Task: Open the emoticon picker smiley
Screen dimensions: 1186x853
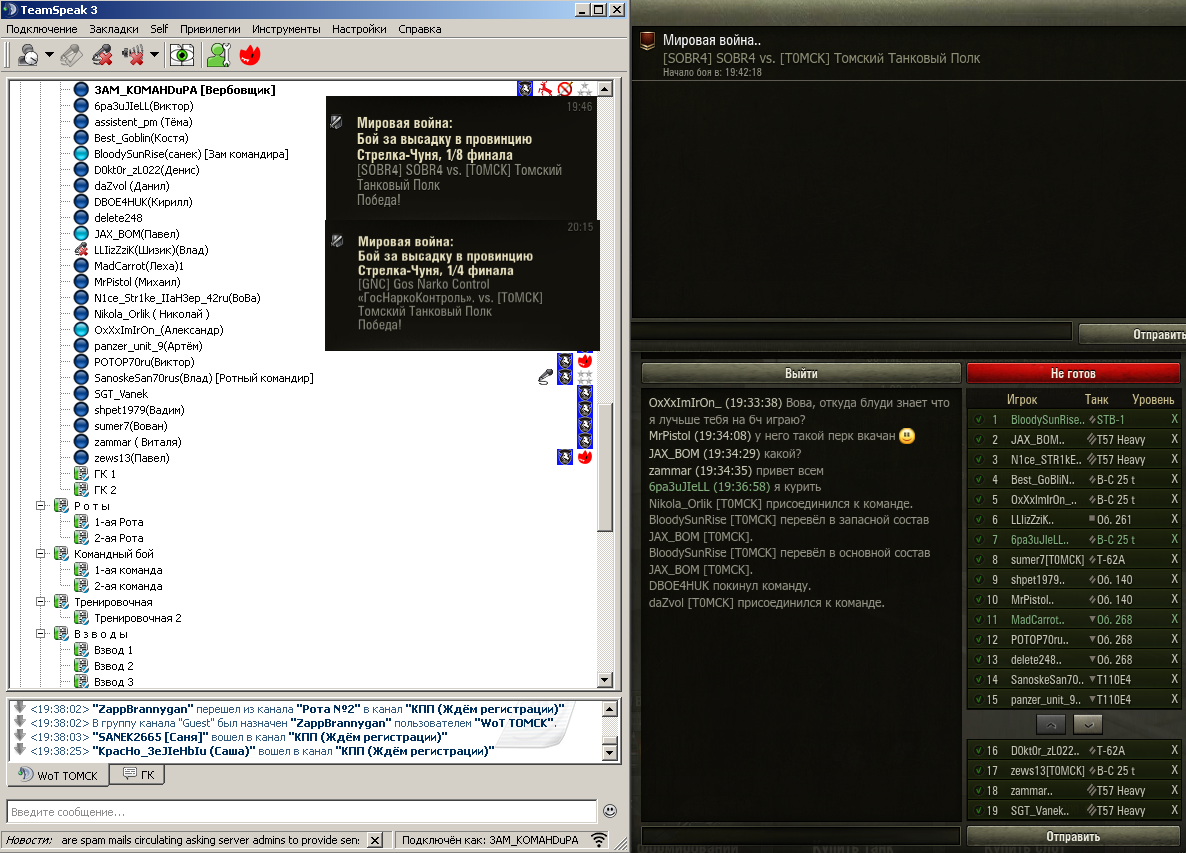Action: (x=610, y=811)
